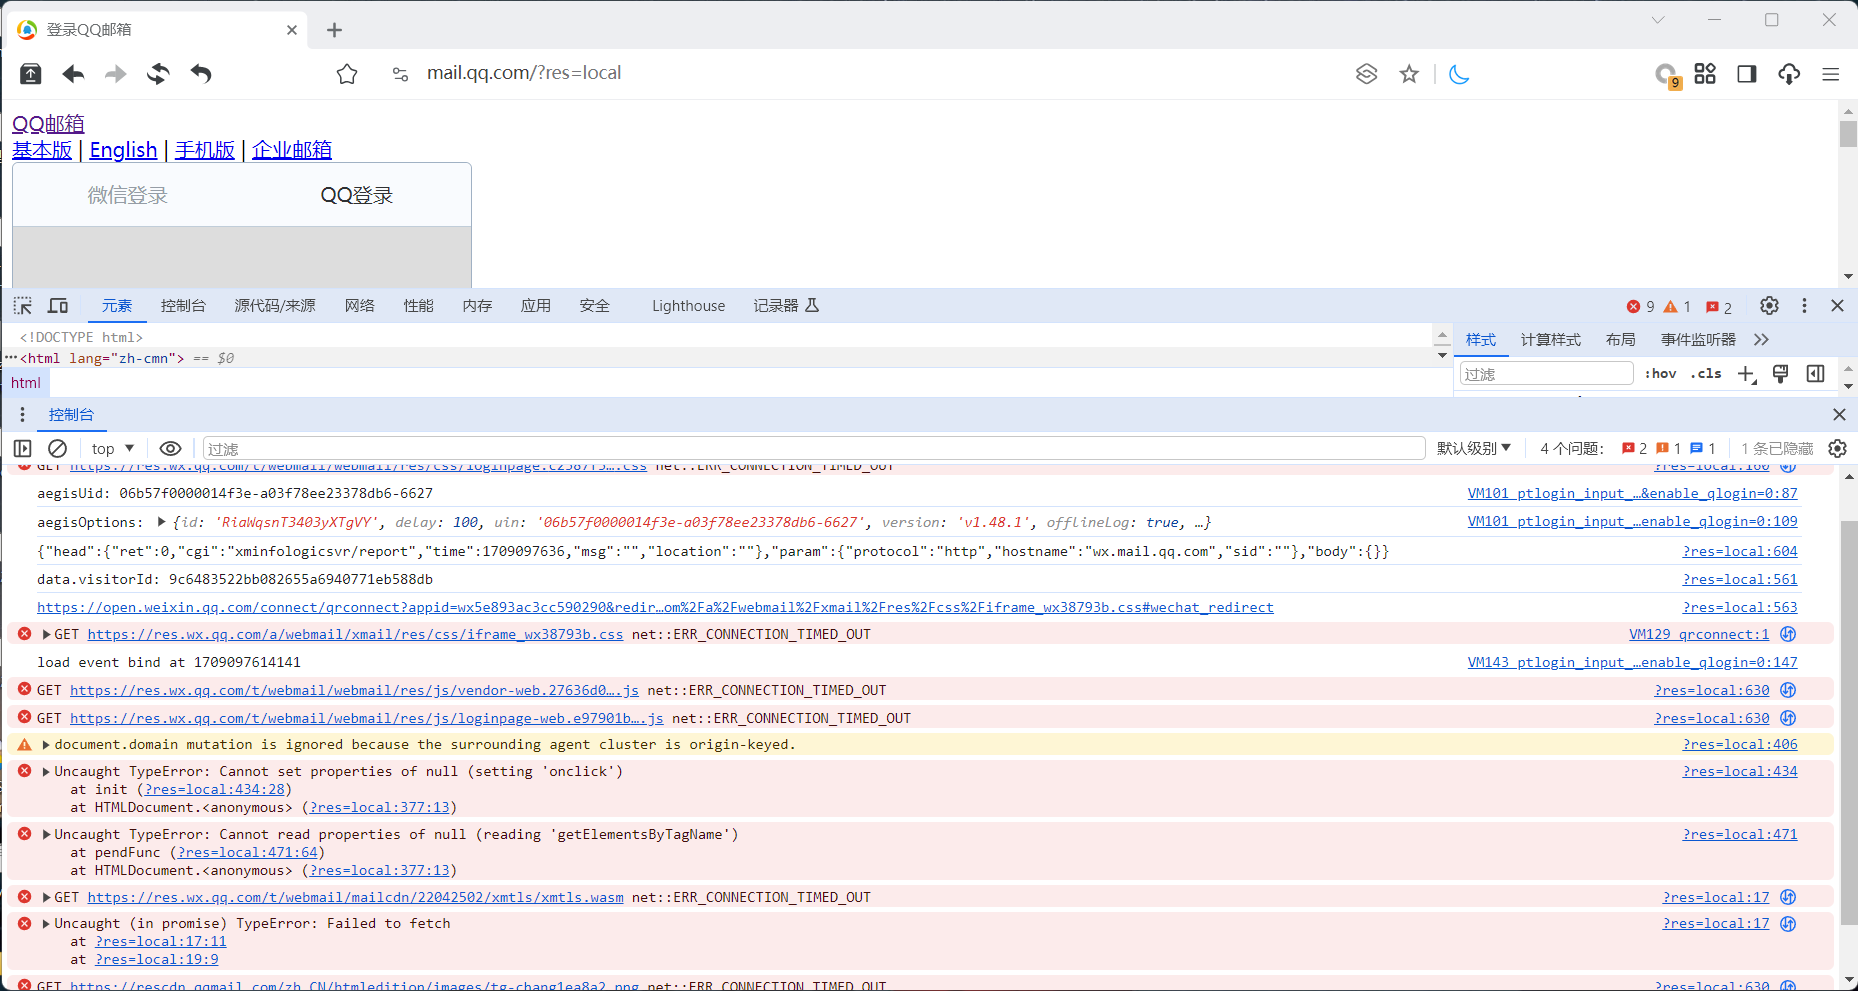Click the reload page icon
The image size is (1858, 991).
[x=158, y=74]
